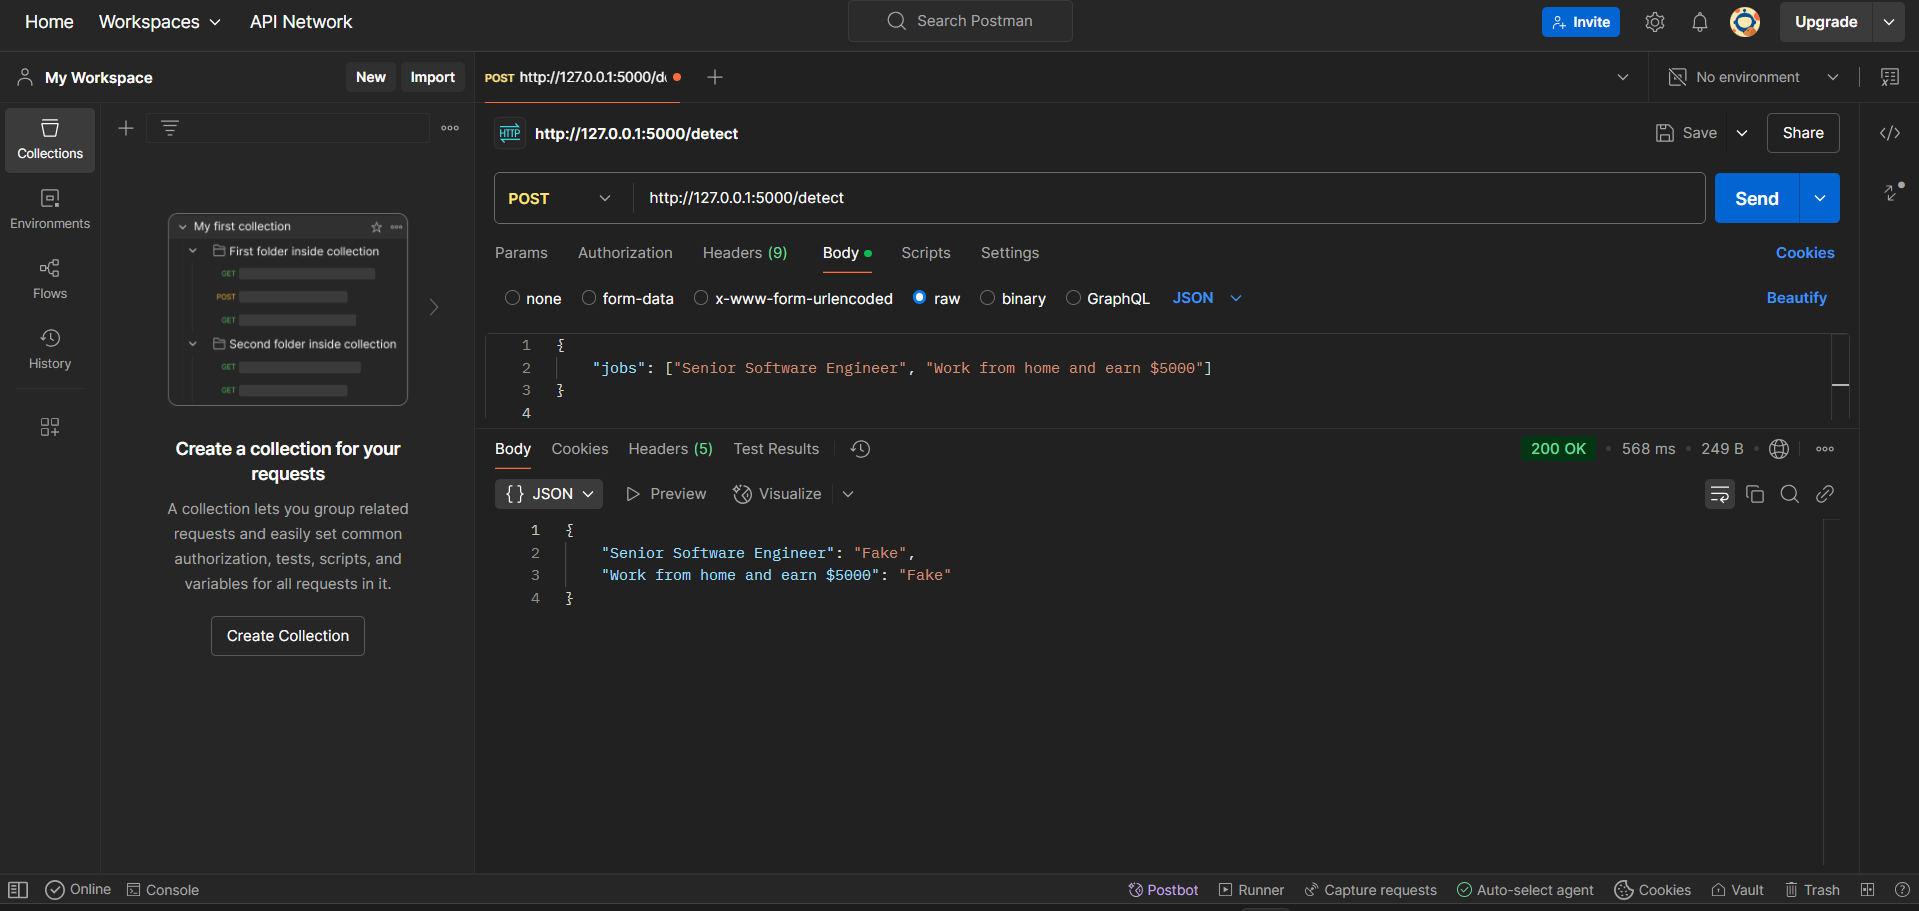
Task: Click the Beautify link
Action: coord(1797,298)
